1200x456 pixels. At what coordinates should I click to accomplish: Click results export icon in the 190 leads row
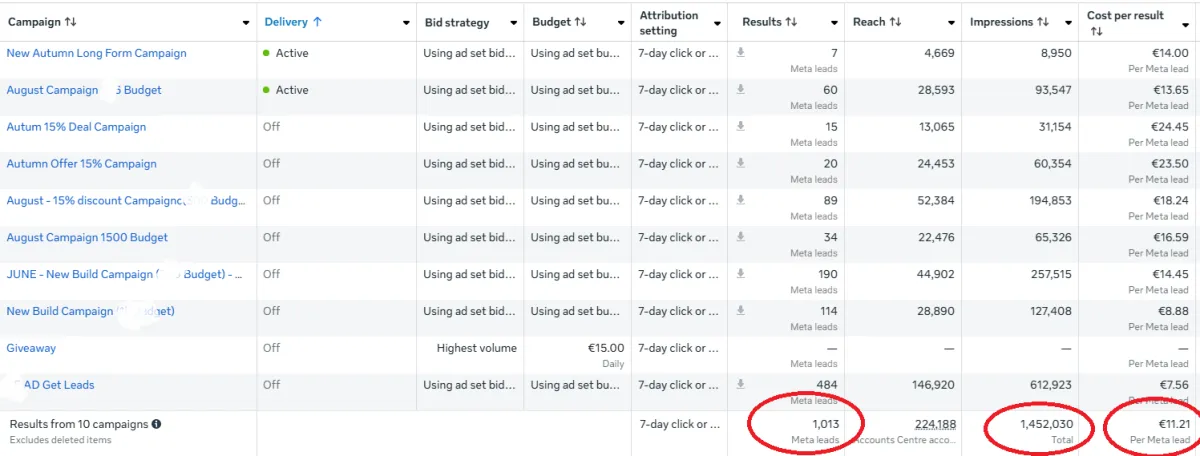741,275
